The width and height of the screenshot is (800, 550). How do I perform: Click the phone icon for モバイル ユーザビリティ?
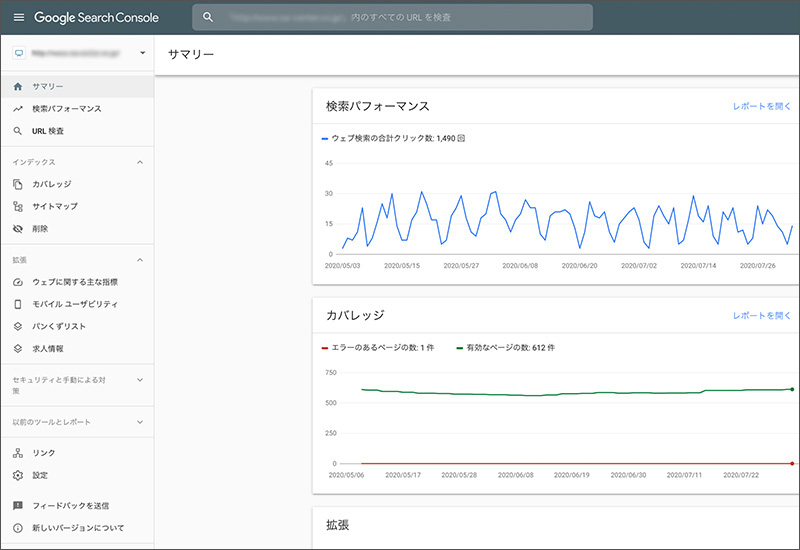[x=18, y=304]
